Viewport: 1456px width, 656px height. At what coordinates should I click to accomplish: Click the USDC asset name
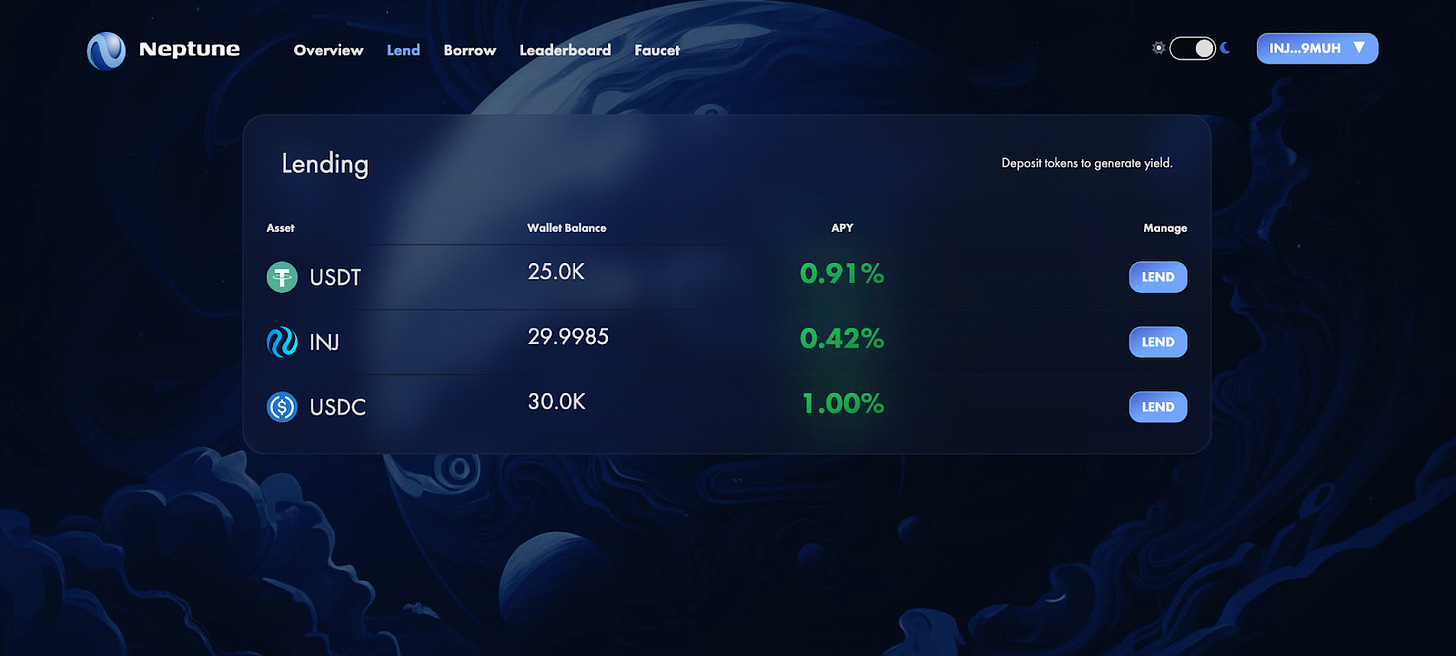point(338,408)
